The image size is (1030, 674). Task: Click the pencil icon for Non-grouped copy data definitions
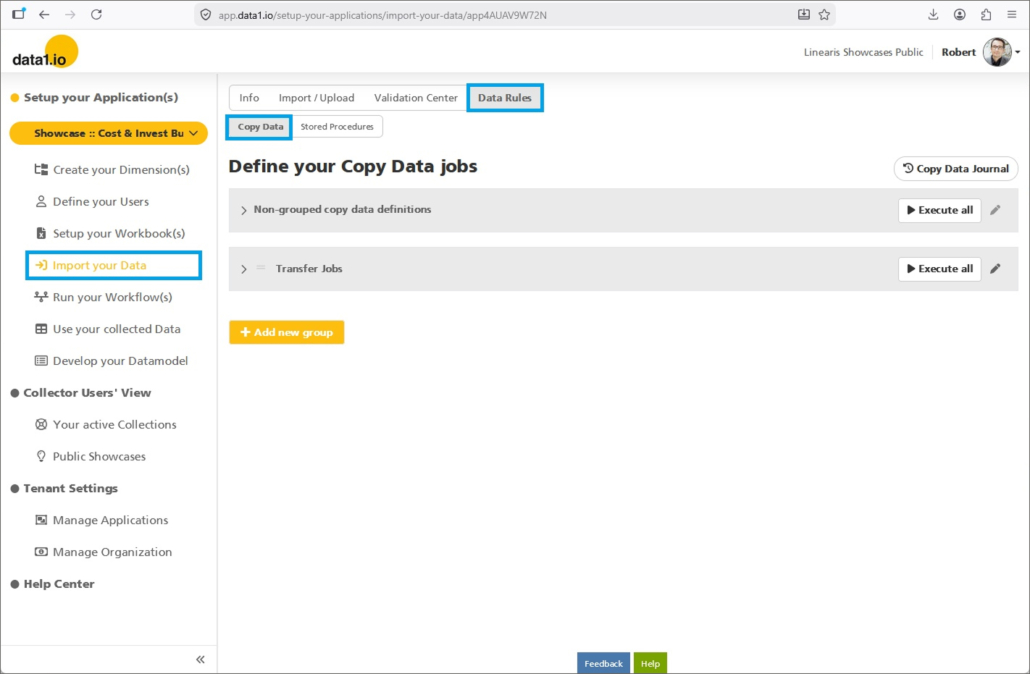coord(995,210)
